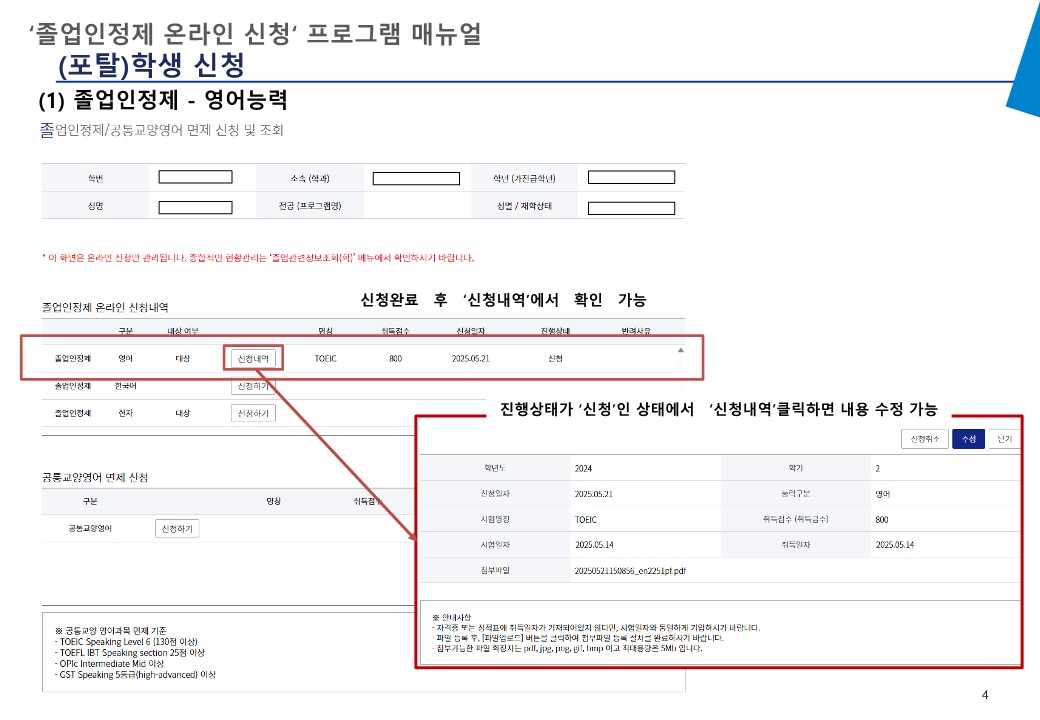Click the 공통교양영어 row label
The image size is (1040, 720).
click(x=90, y=528)
